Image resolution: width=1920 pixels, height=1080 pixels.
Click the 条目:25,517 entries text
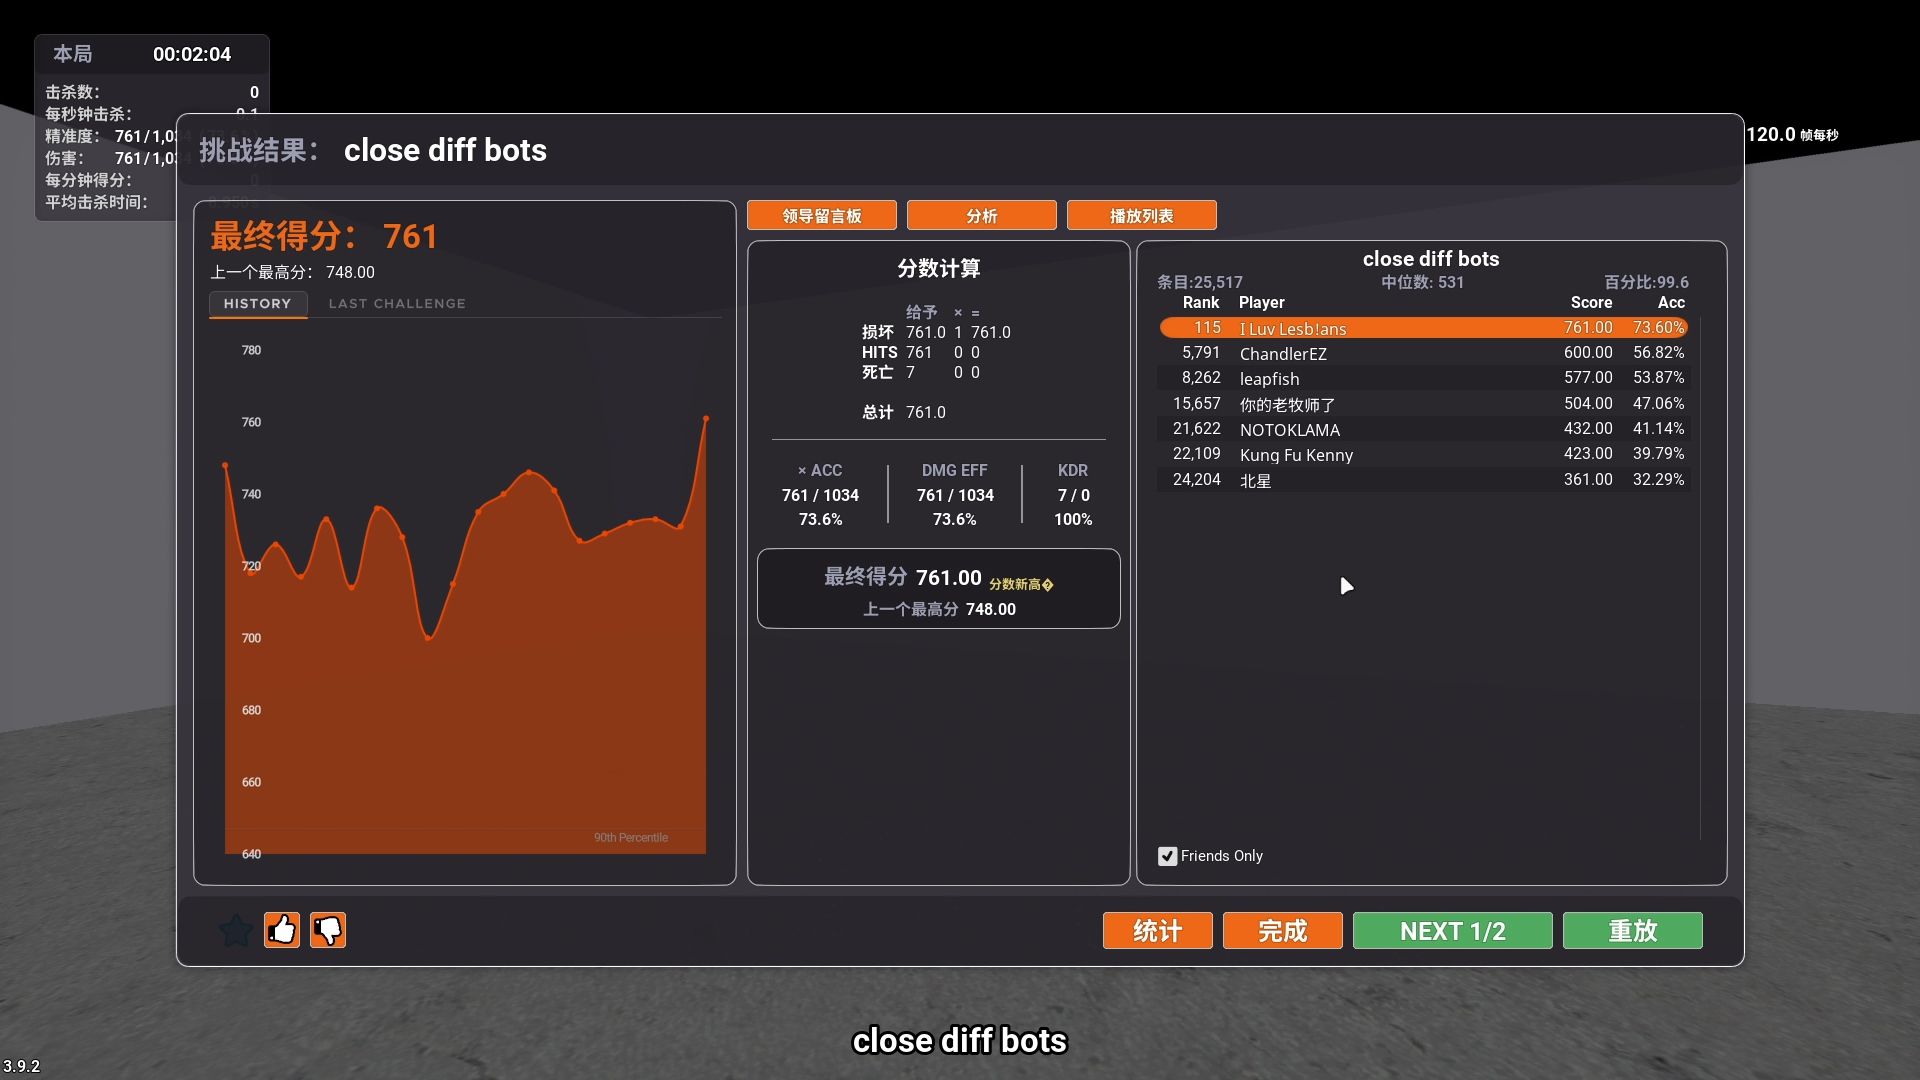(x=1200, y=282)
